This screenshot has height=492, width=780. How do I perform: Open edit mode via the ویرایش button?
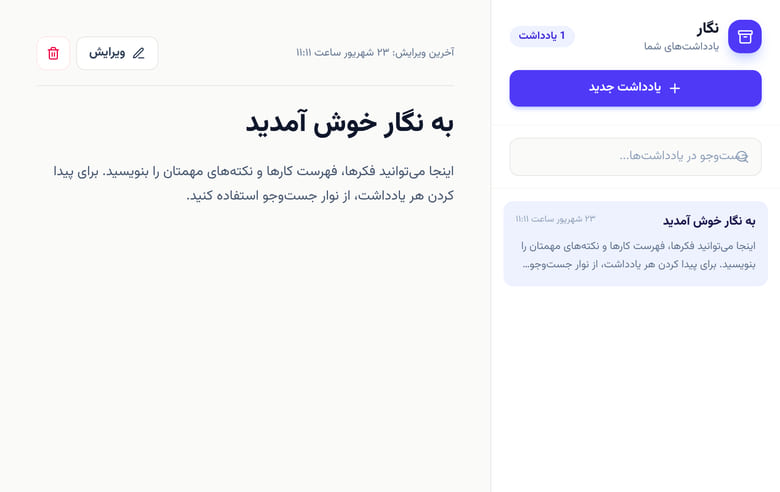pos(117,53)
